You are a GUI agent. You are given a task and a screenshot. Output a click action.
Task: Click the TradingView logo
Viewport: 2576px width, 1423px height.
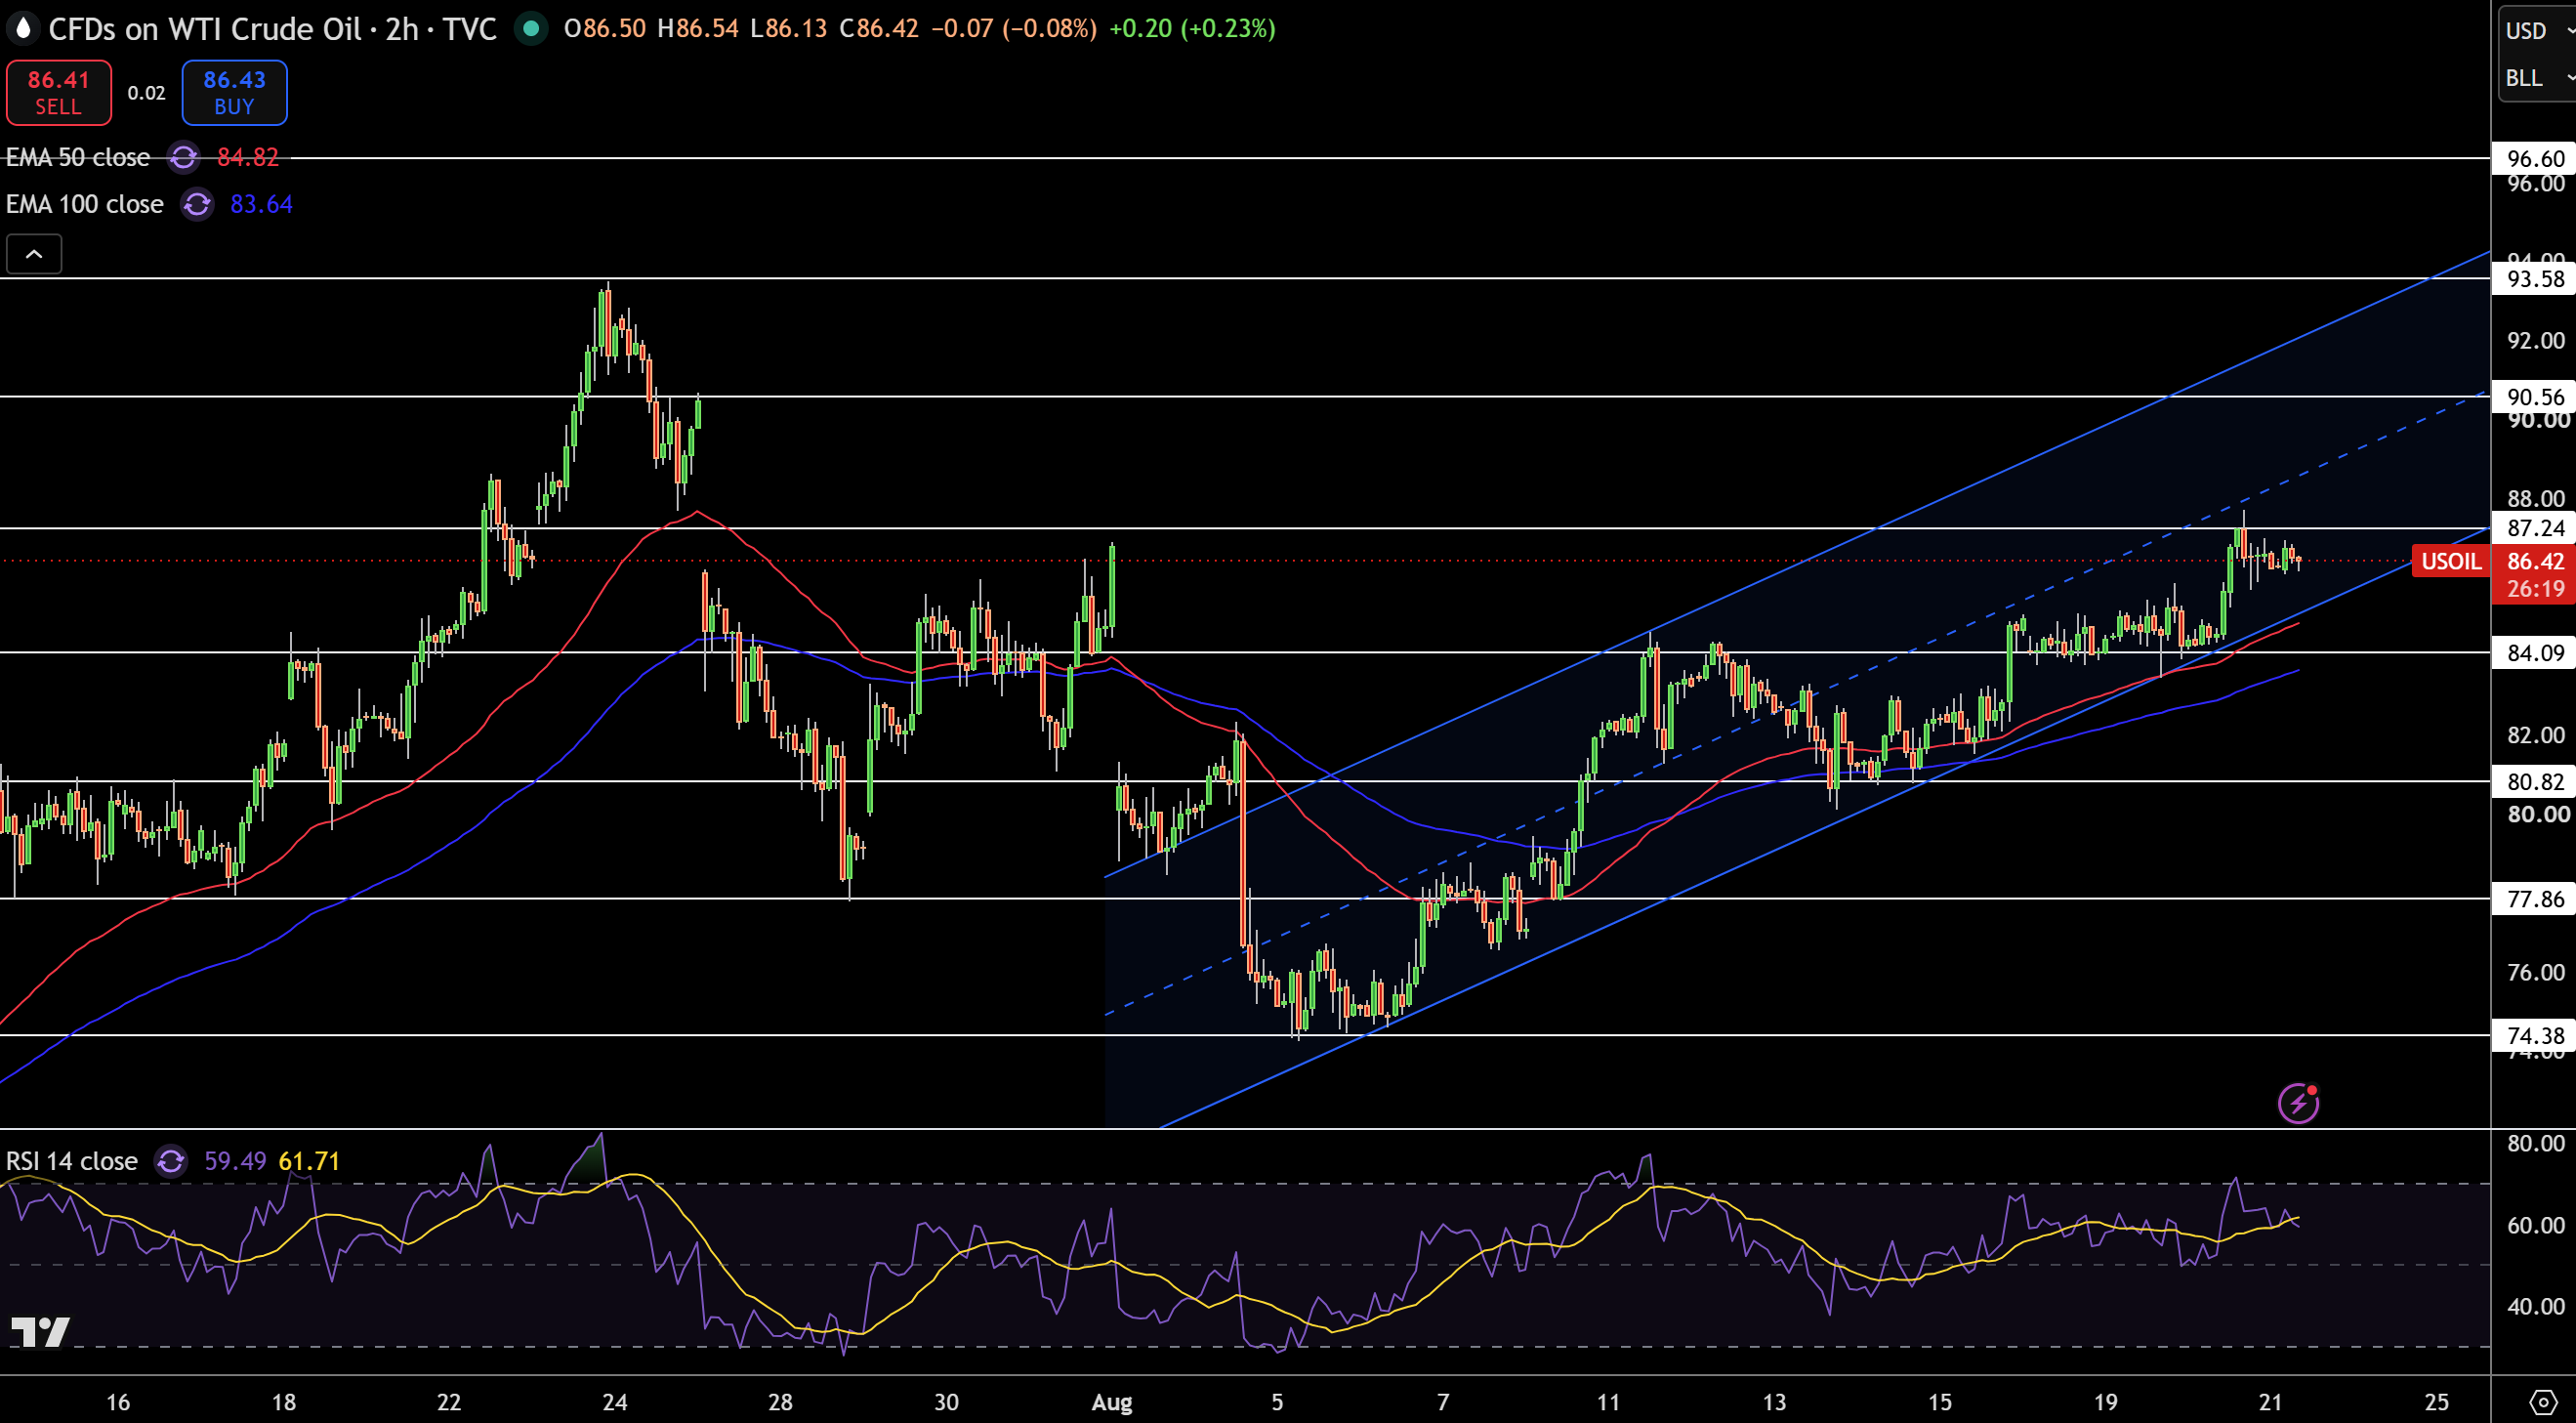click(x=40, y=1332)
